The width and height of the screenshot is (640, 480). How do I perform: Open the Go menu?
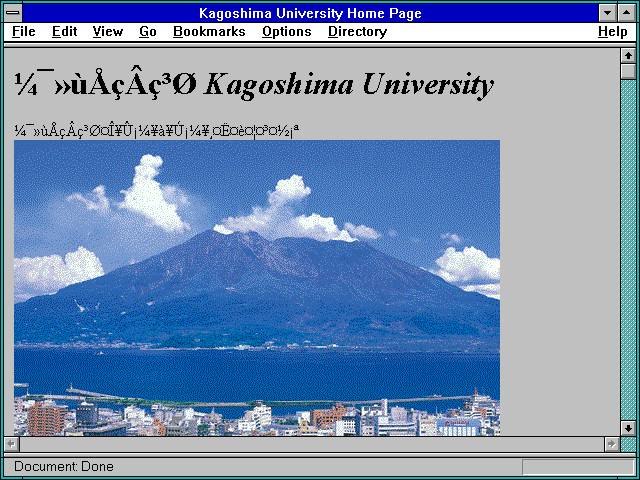pyautogui.click(x=148, y=32)
